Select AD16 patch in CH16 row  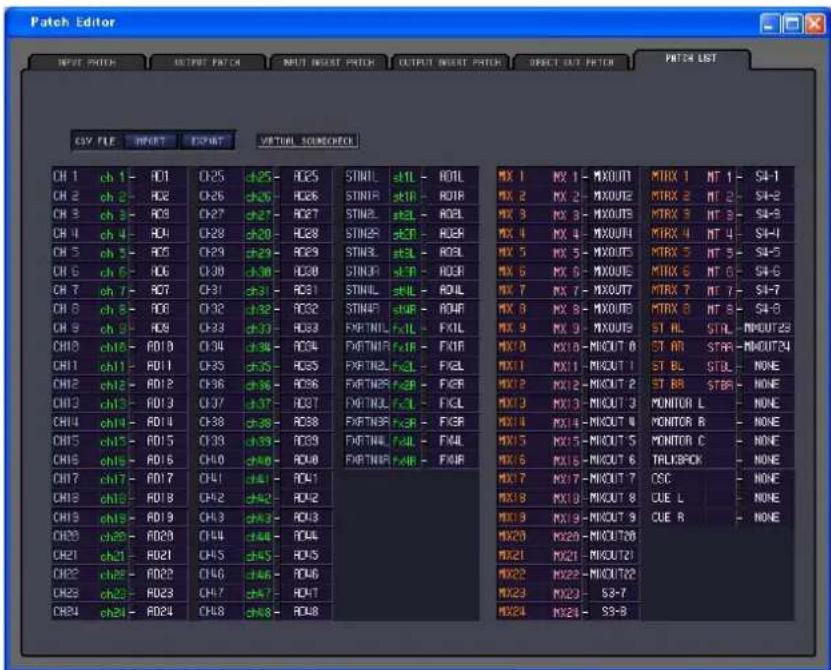pyautogui.click(x=160, y=460)
